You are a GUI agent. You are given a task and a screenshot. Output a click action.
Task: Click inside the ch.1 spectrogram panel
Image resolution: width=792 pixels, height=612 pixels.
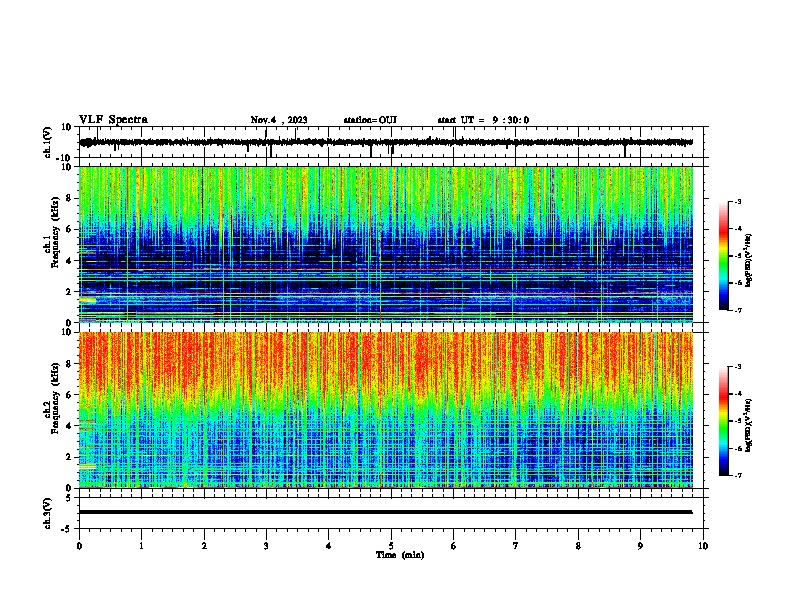(x=386, y=244)
